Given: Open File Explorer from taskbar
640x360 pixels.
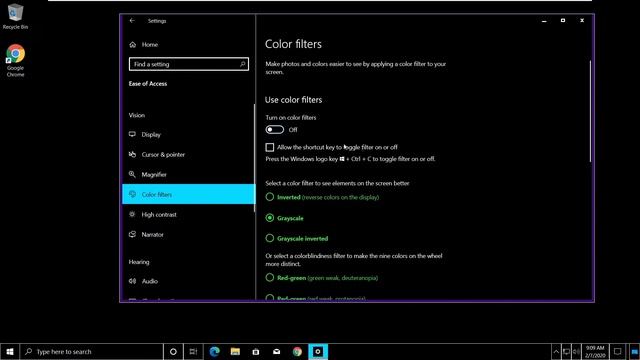Looking at the screenshot, I should click(235, 351).
